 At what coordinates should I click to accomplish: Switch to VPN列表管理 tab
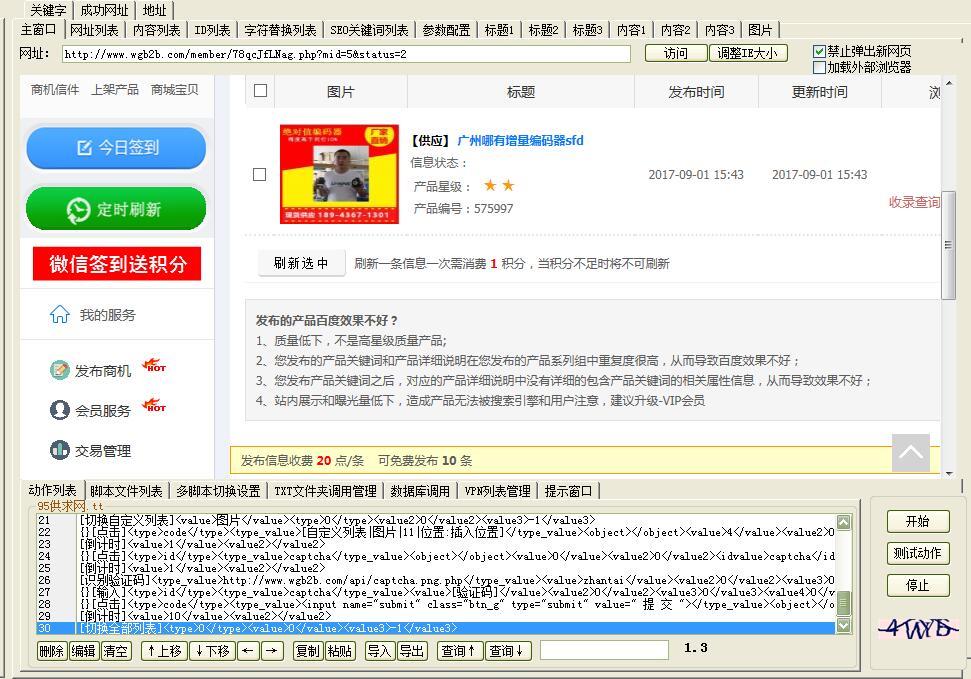[x=497, y=491]
